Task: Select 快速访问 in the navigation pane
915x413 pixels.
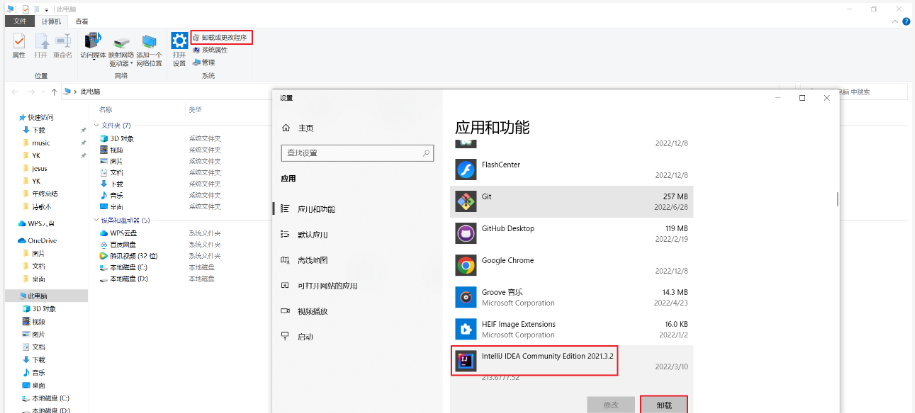Action: click(x=40, y=117)
